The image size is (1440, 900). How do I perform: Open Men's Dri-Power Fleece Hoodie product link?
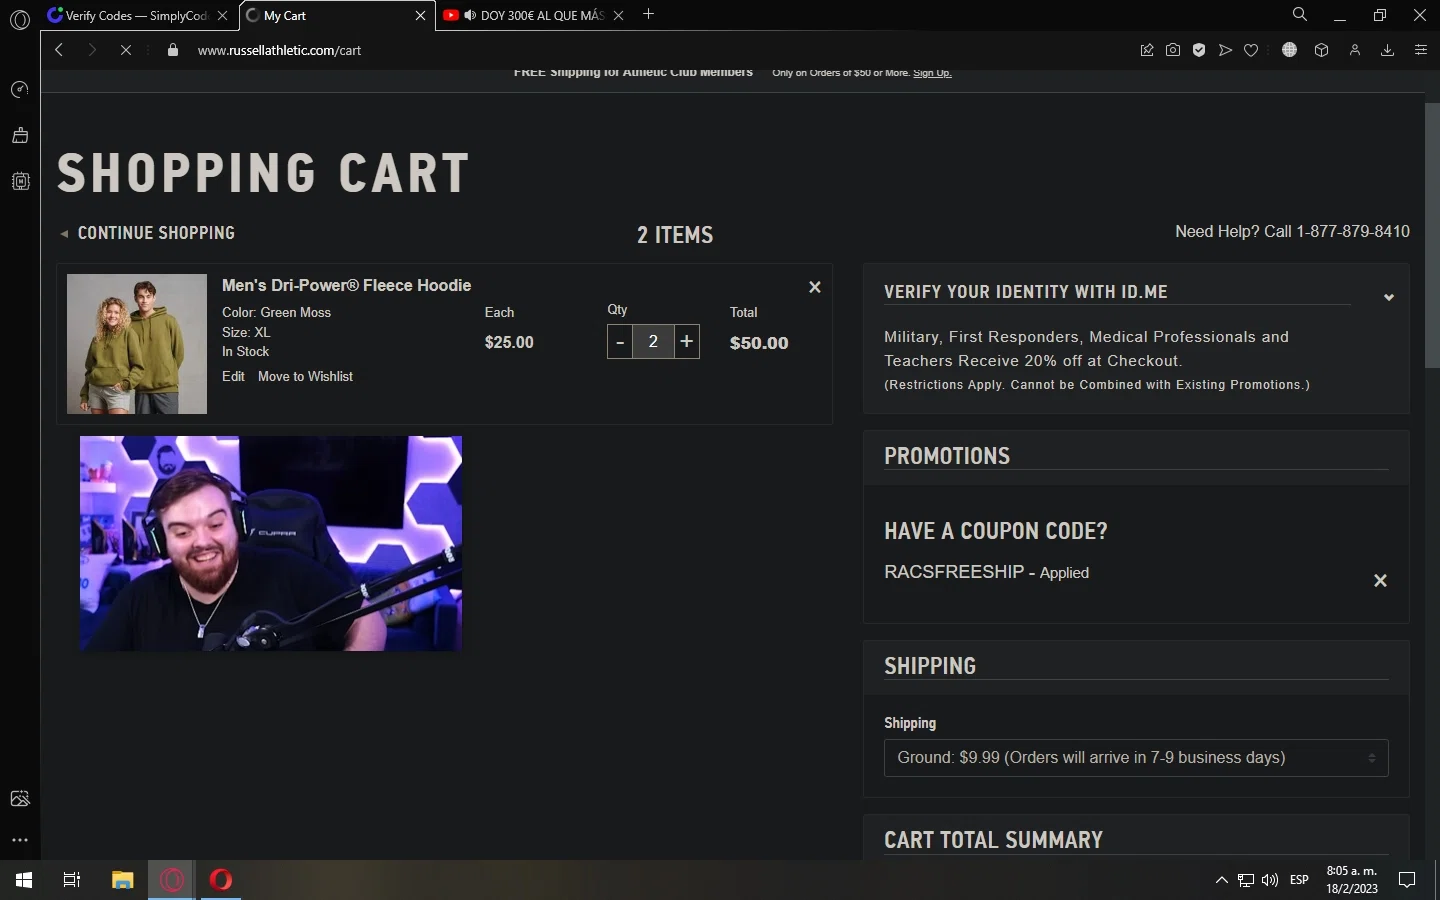[x=346, y=285]
